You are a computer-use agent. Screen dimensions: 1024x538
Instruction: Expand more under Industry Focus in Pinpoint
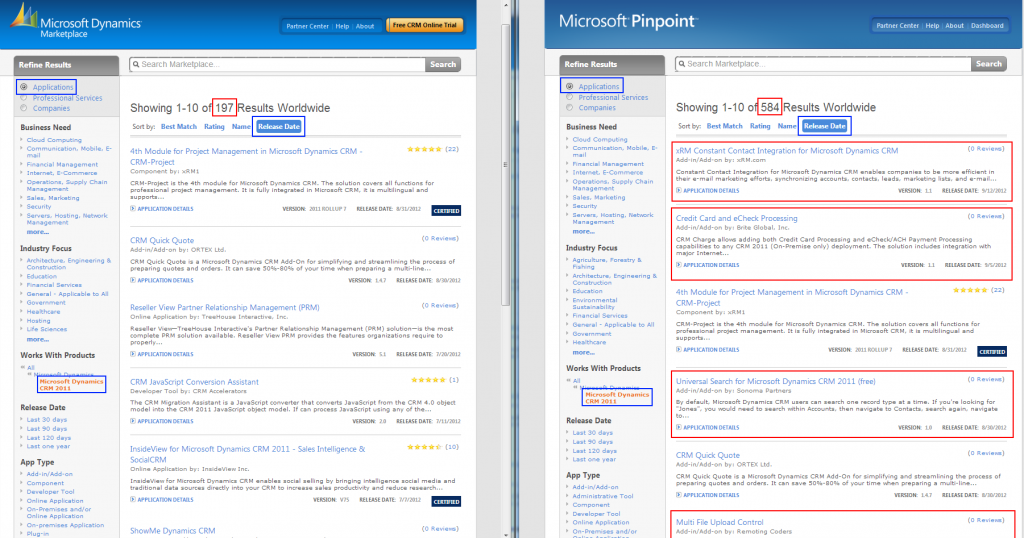click(583, 353)
